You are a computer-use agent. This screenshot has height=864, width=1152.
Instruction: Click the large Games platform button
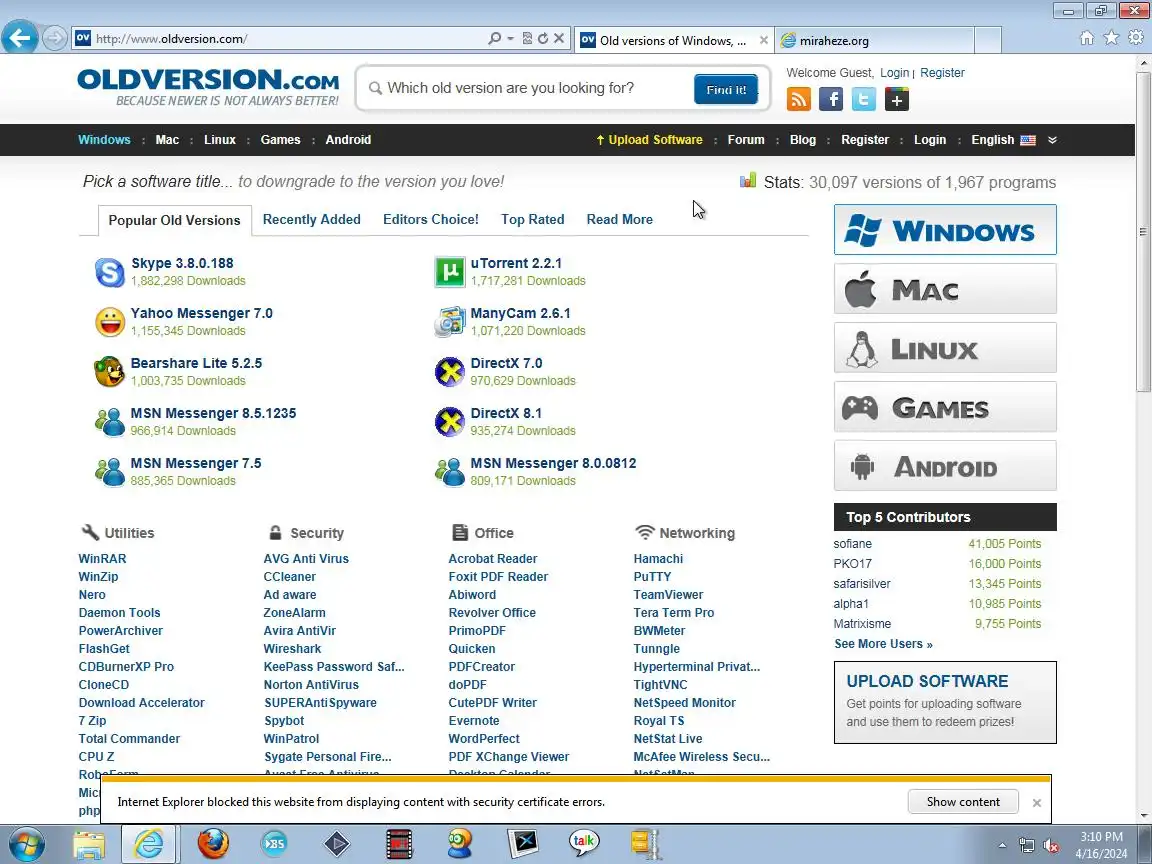[x=945, y=406]
